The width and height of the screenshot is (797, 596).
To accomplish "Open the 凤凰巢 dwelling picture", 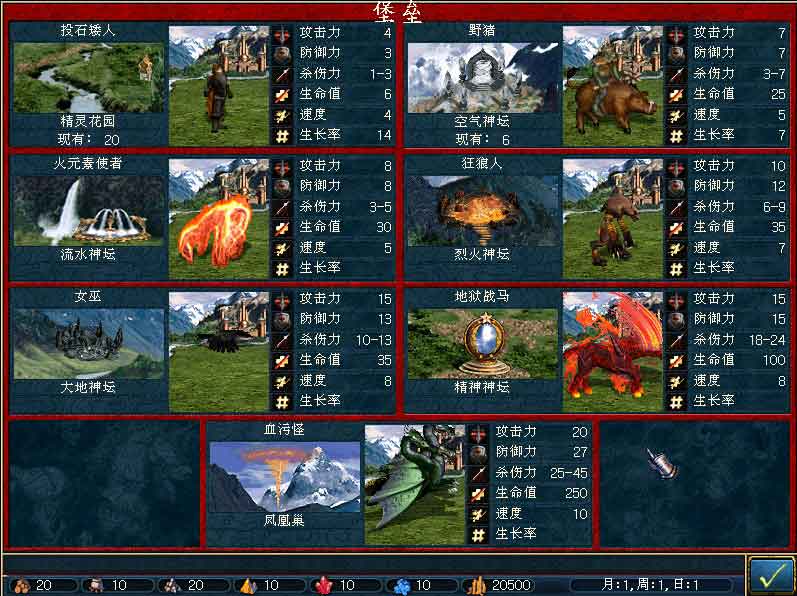I will click(285, 477).
